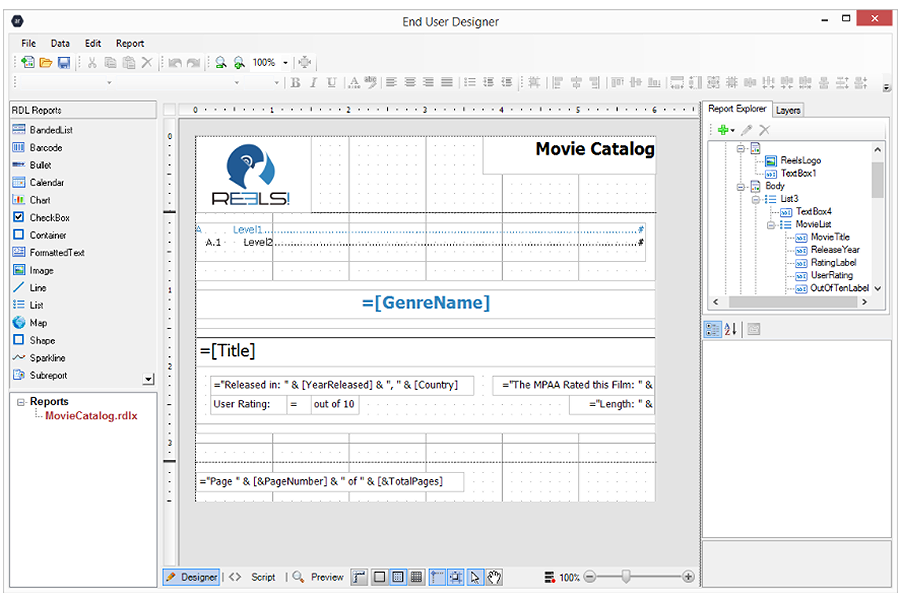Toggle the pan hand tool at bottom
900x600 pixels.
(x=494, y=577)
